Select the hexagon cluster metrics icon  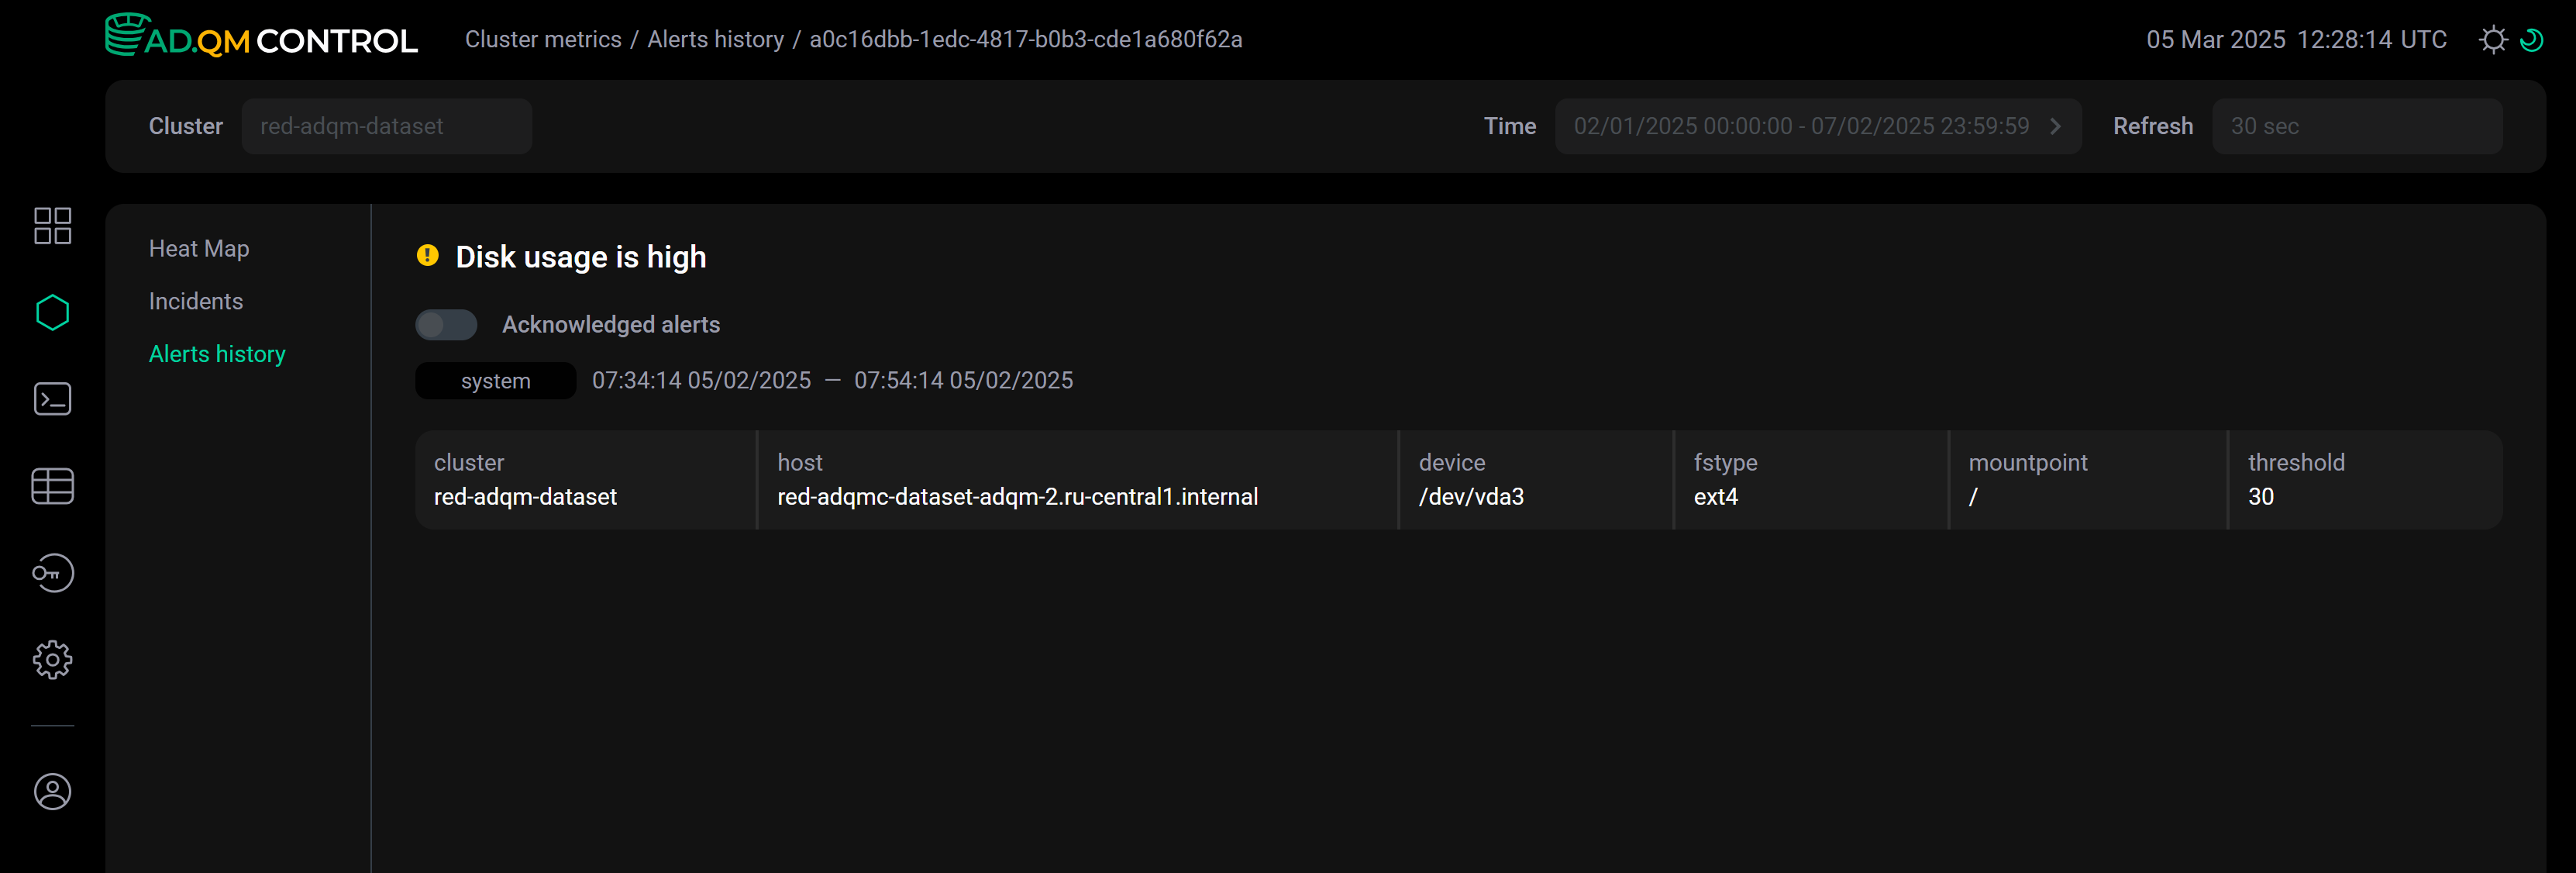click(52, 311)
